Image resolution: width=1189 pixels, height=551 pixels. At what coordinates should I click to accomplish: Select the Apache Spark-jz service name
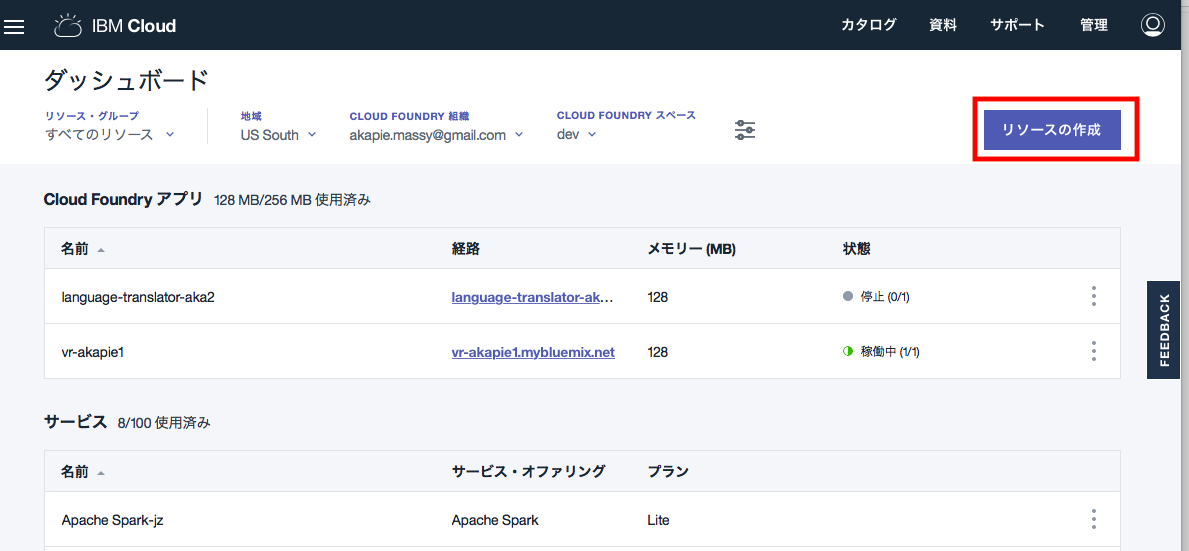click(x=111, y=520)
